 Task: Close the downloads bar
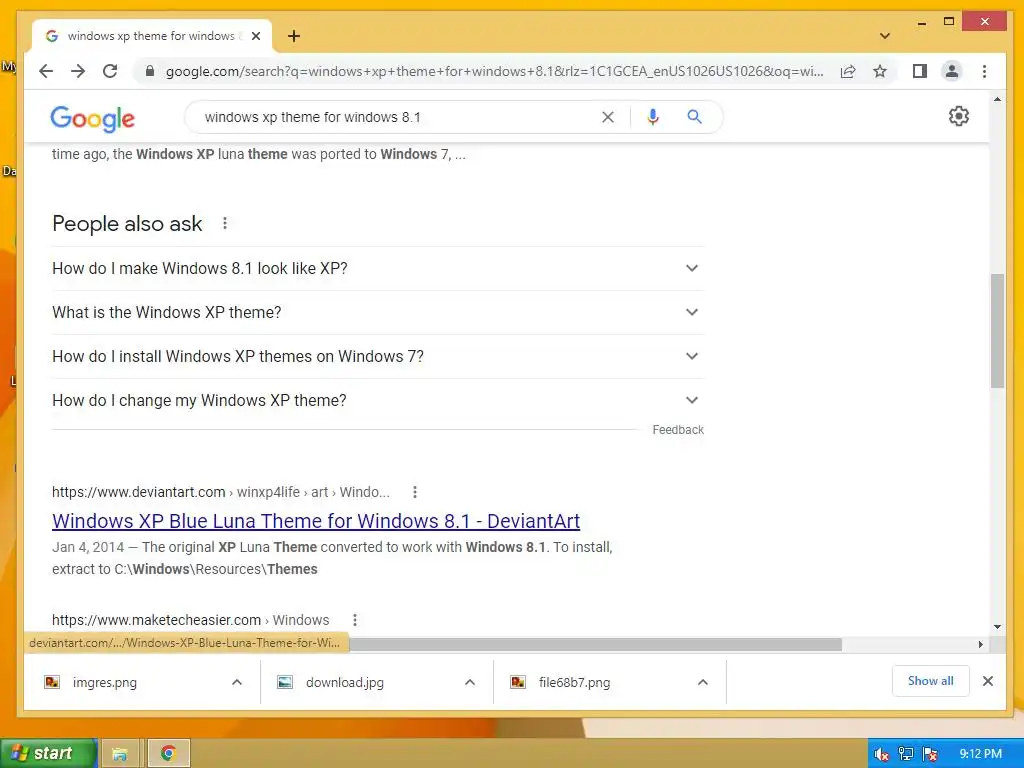pos(988,681)
